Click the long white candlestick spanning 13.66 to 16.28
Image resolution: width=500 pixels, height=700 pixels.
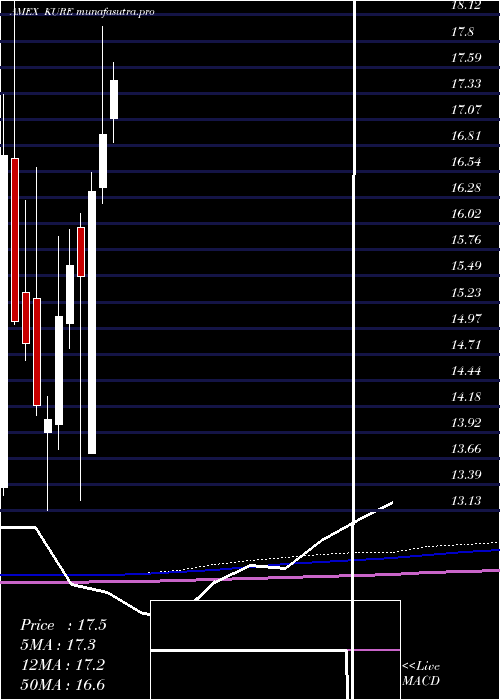(x=92, y=322)
